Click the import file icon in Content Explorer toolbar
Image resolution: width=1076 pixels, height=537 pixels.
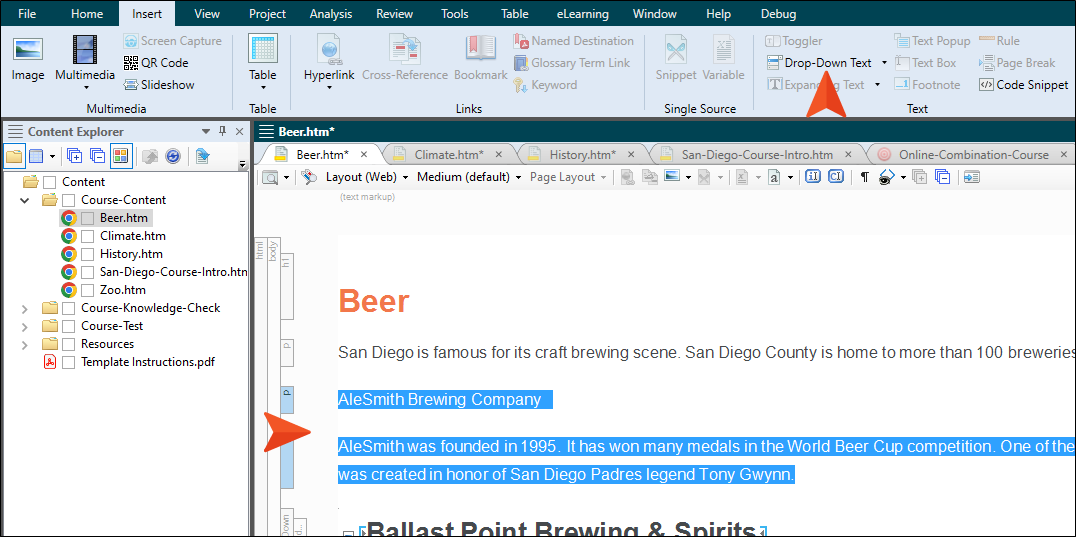coord(202,156)
